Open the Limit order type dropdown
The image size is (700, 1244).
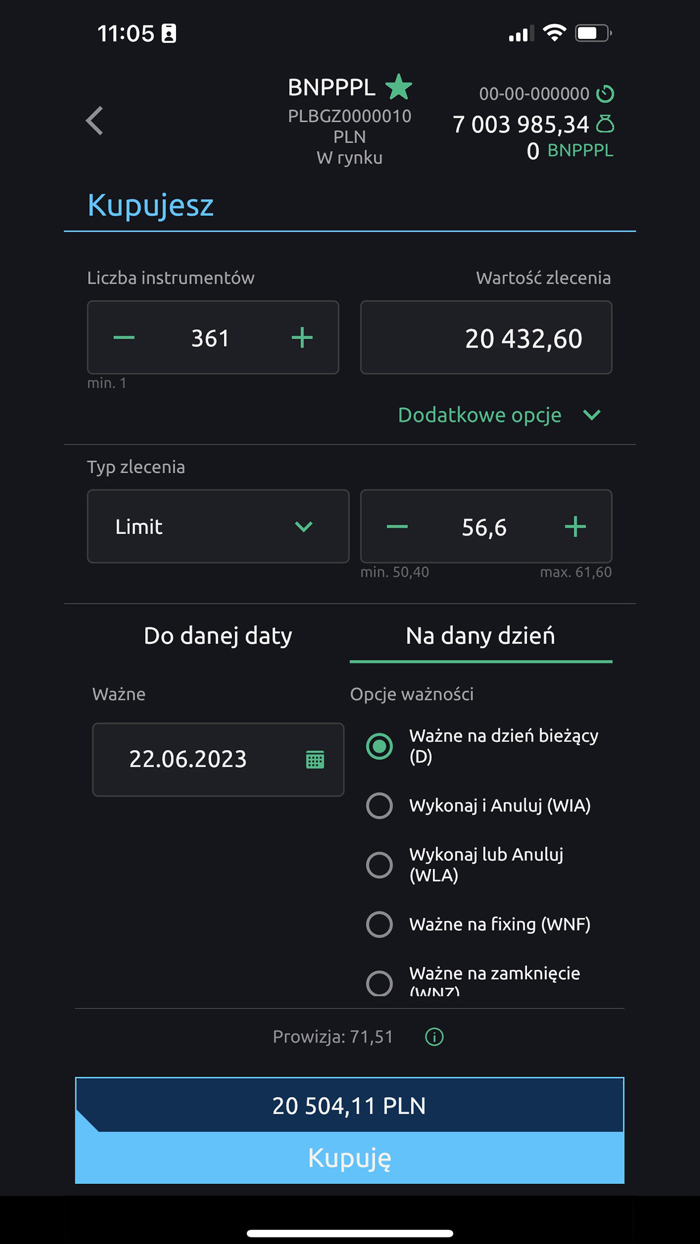(218, 527)
